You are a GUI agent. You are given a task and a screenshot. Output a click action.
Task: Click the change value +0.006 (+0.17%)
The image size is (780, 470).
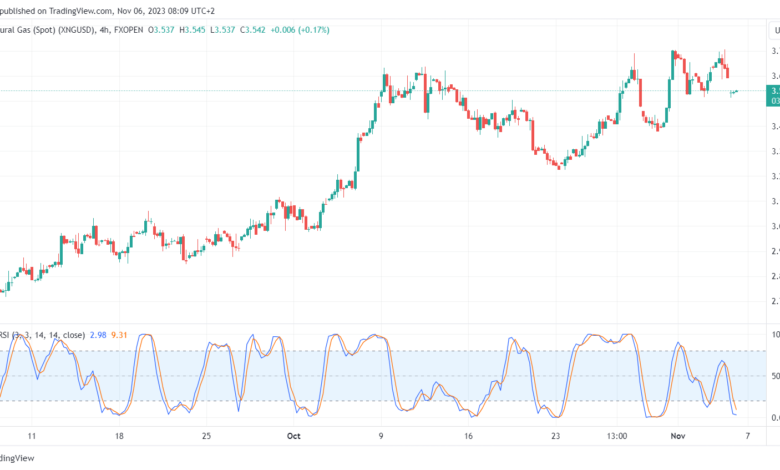300,30
